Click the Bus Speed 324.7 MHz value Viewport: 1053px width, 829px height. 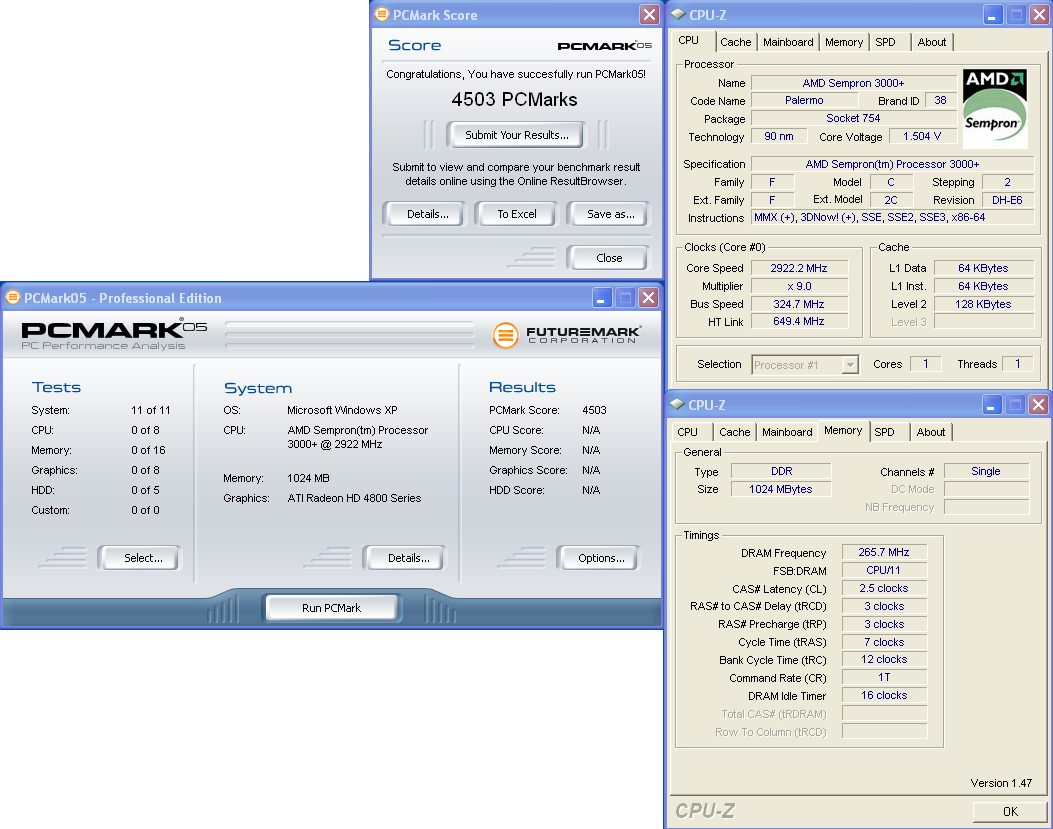point(799,304)
